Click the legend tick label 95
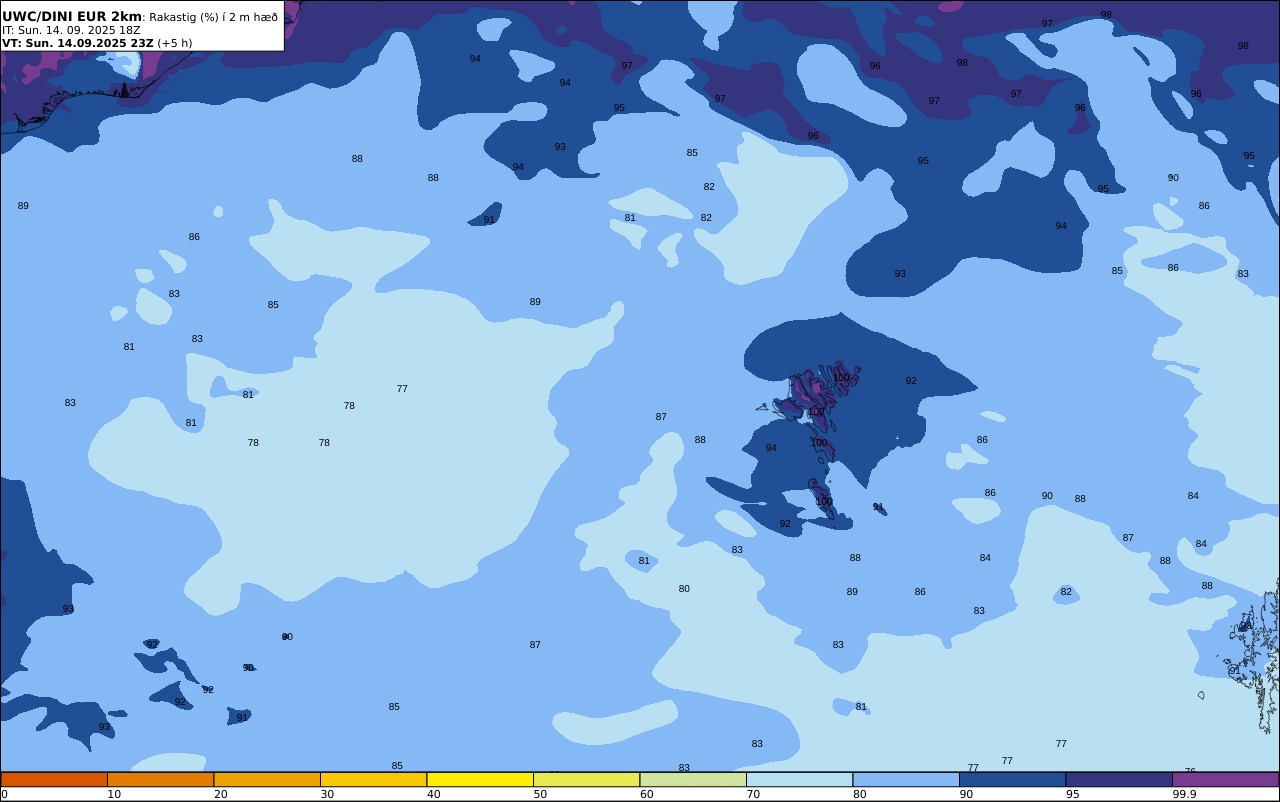This screenshot has width=1280, height=802. (x=1072, y=794)
